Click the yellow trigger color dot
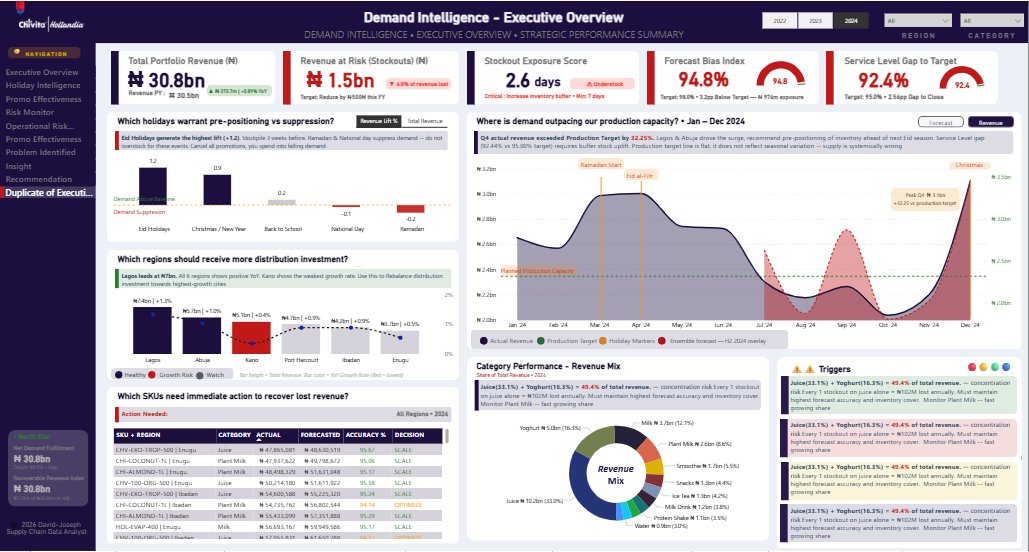The image size is (1029, 552). coord(983,368)
